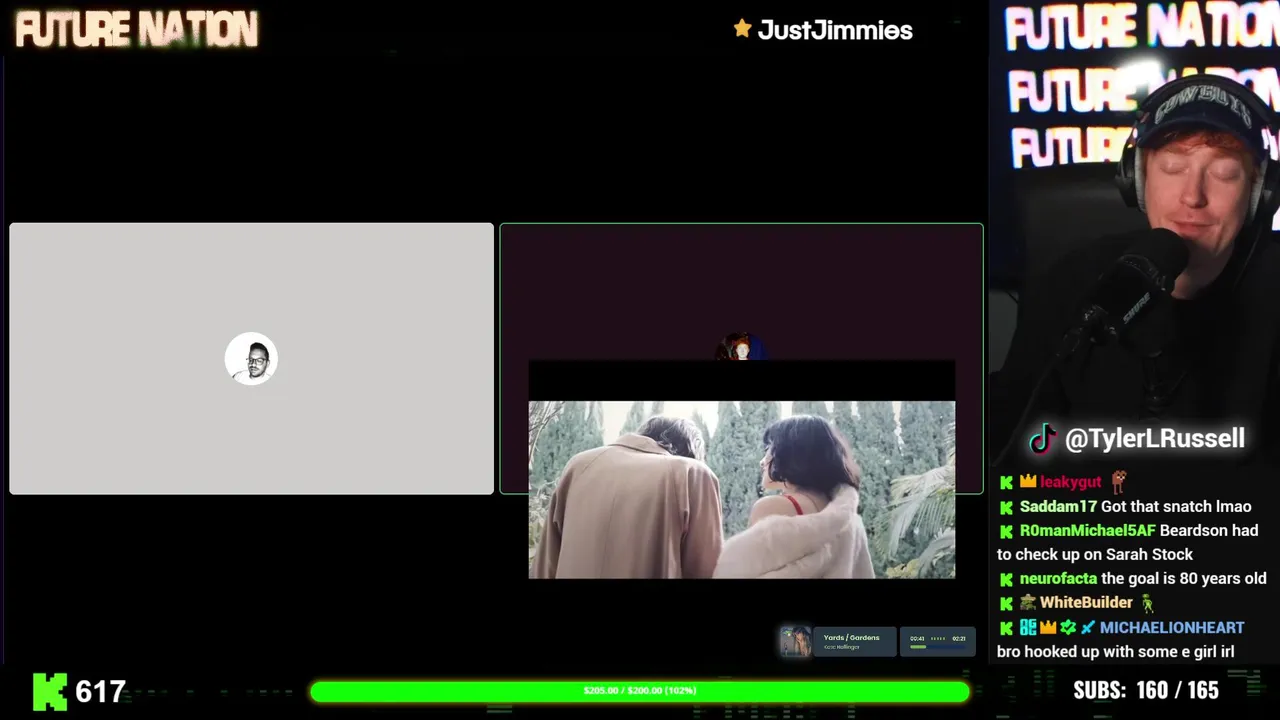
Task: Click the OG badge before MICHAELIONHEART
Action: pyautogui.click(x=1028, y=628)
